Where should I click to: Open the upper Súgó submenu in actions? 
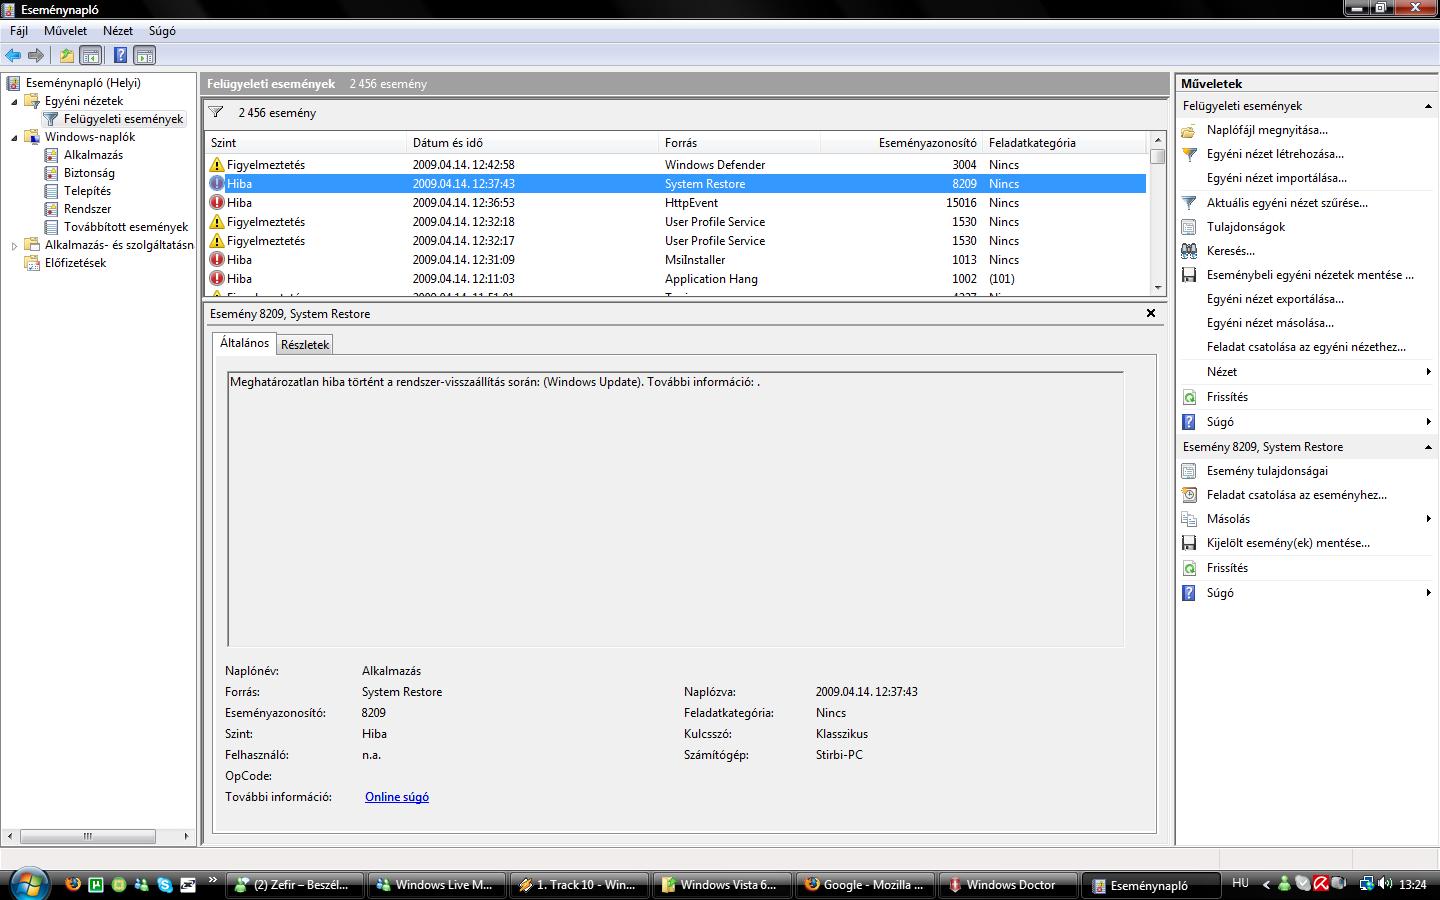coord(1428,422)
